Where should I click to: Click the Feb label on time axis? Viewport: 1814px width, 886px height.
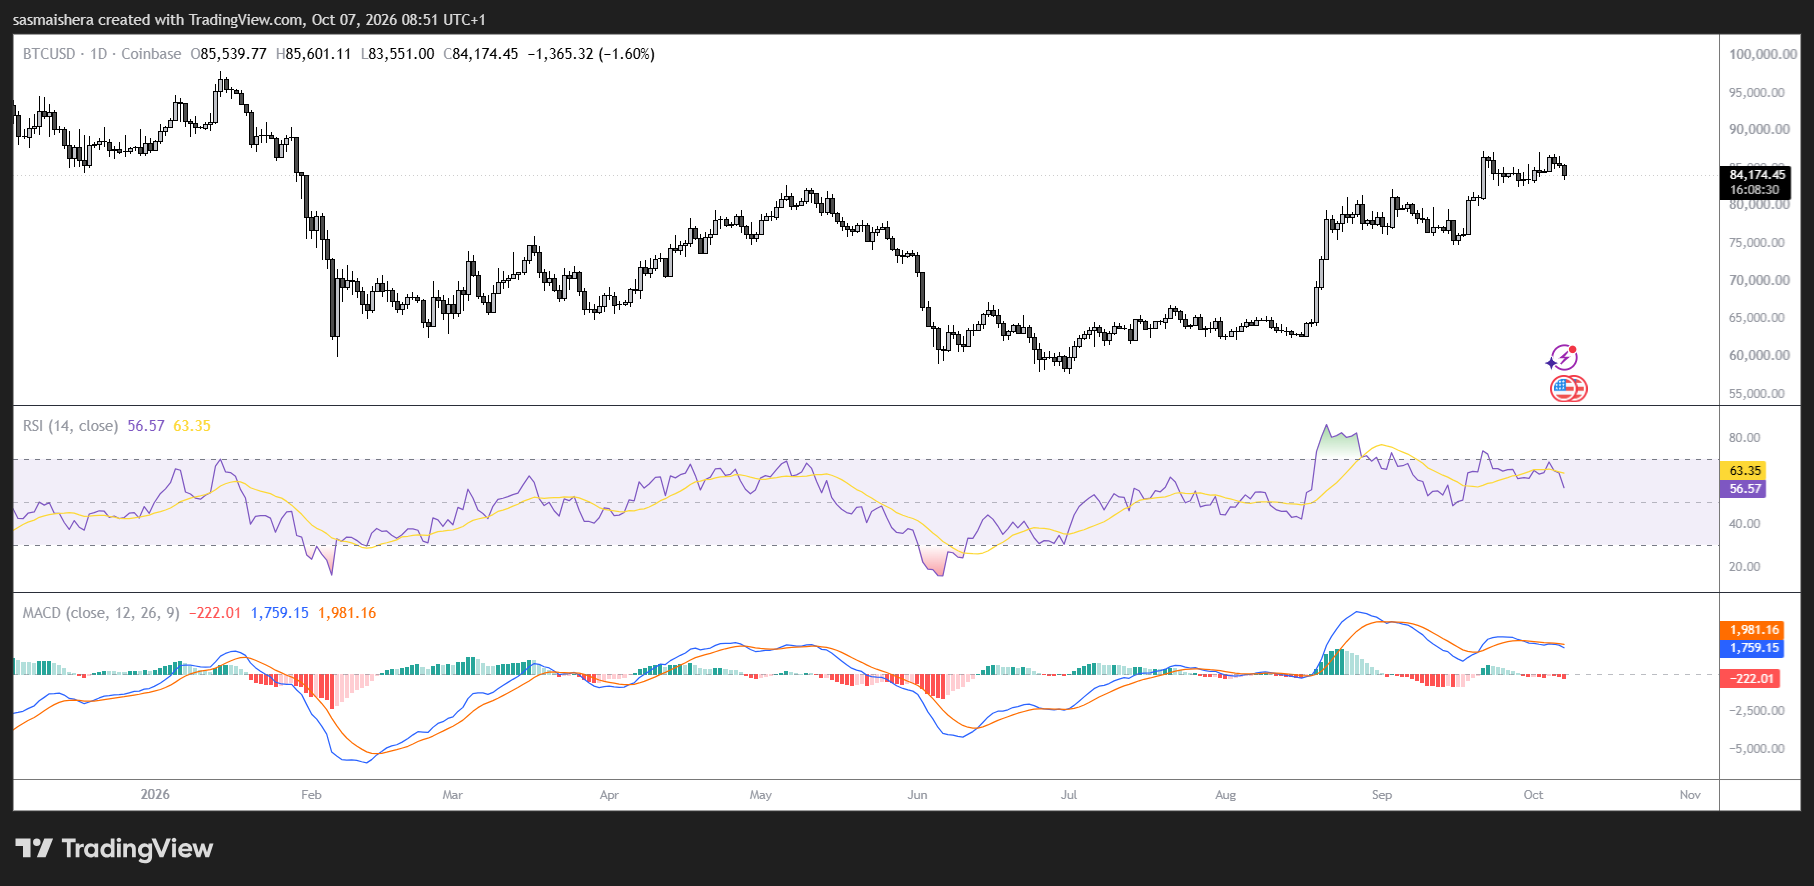311,795
